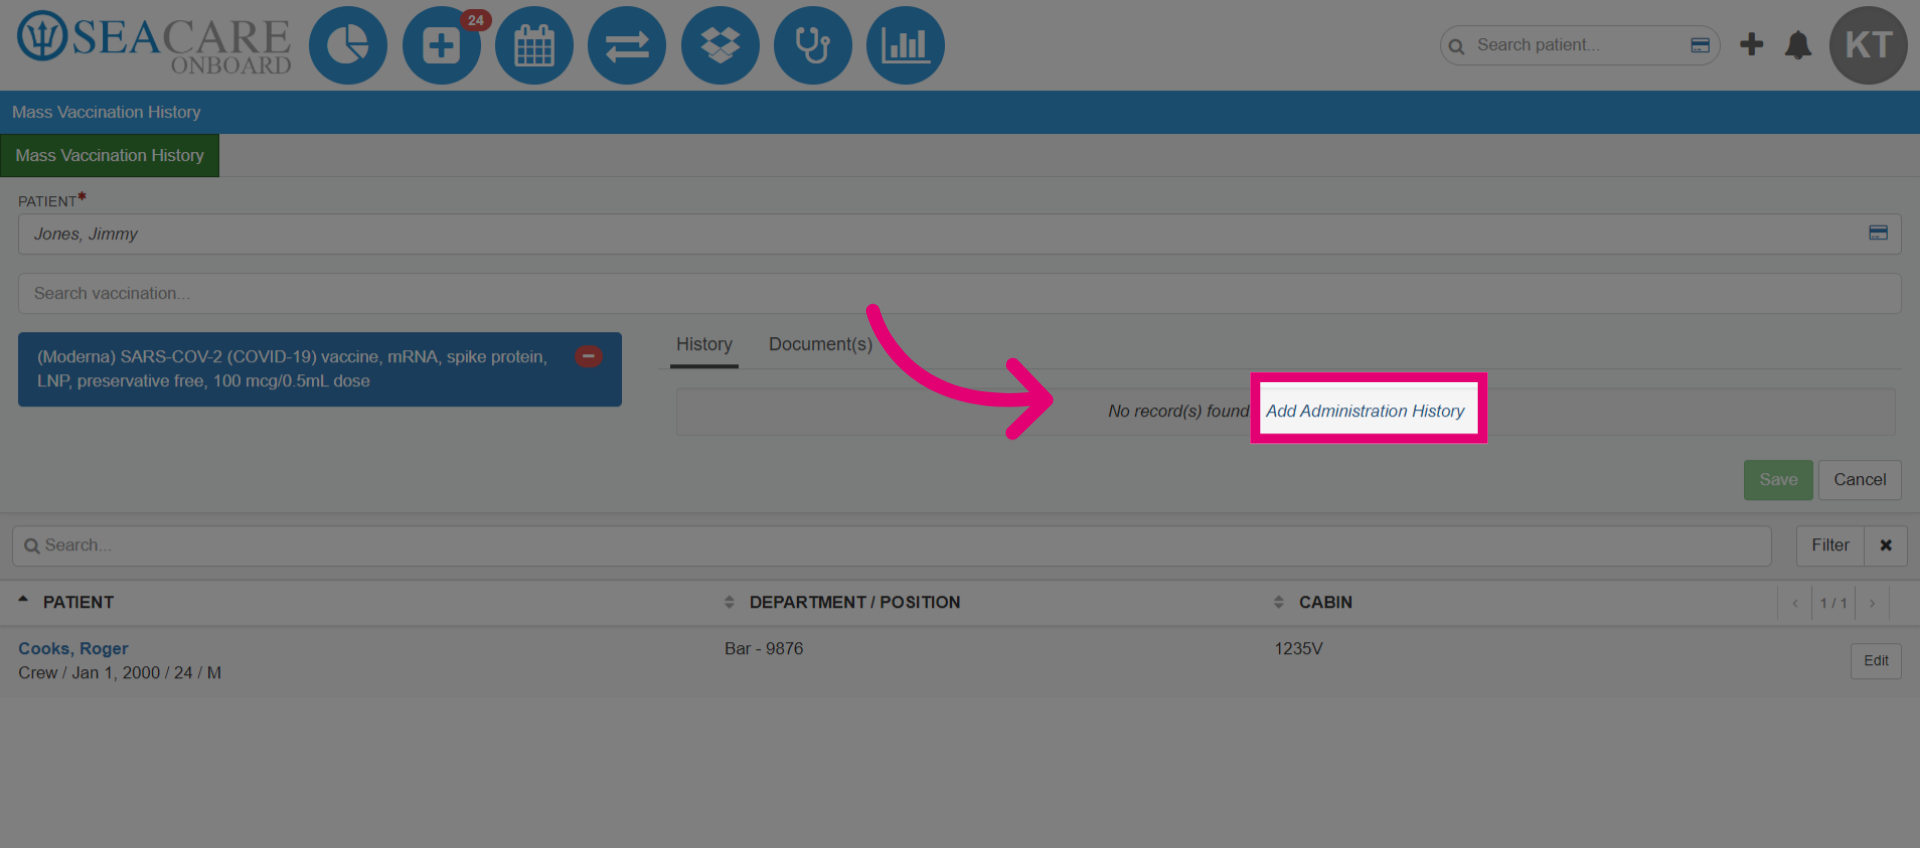The image size is (1920, 848).
Task: Open the pie chart dashboard icon
Action: (348, 45)
